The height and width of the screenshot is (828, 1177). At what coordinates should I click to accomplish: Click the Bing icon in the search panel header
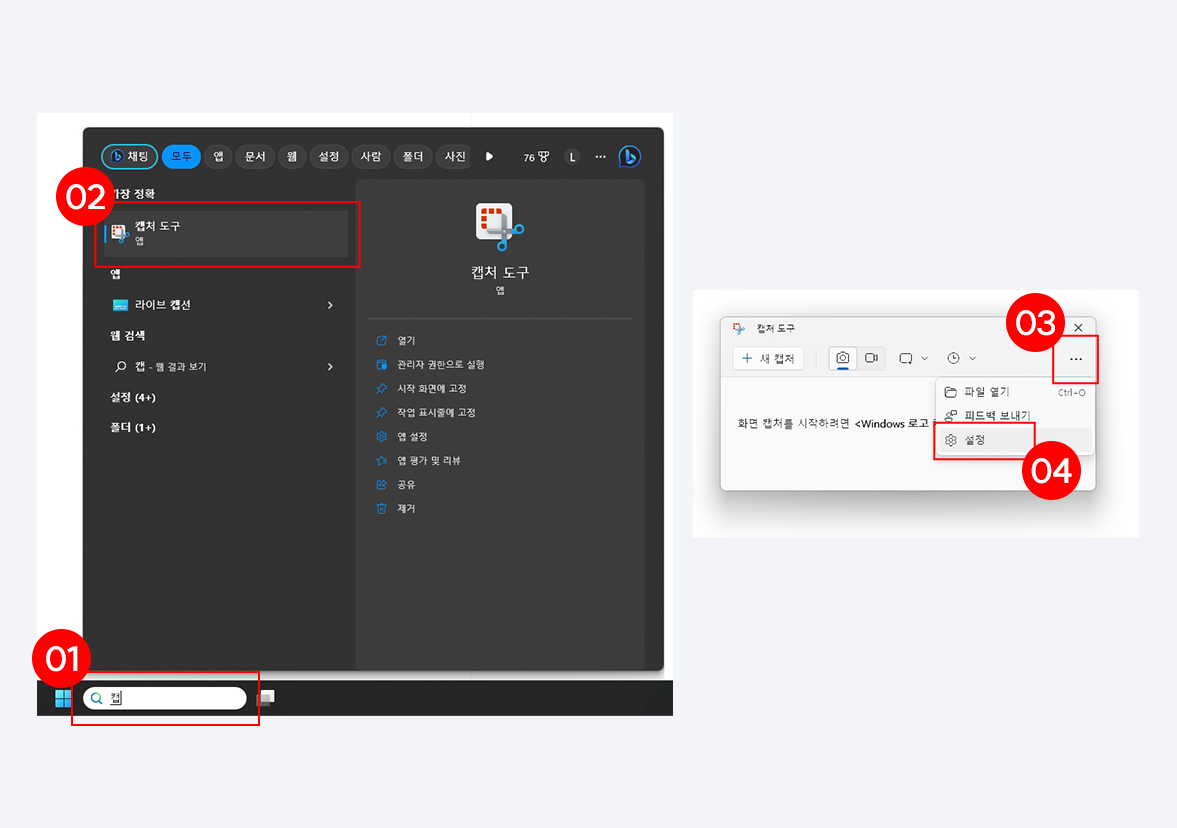630,156
